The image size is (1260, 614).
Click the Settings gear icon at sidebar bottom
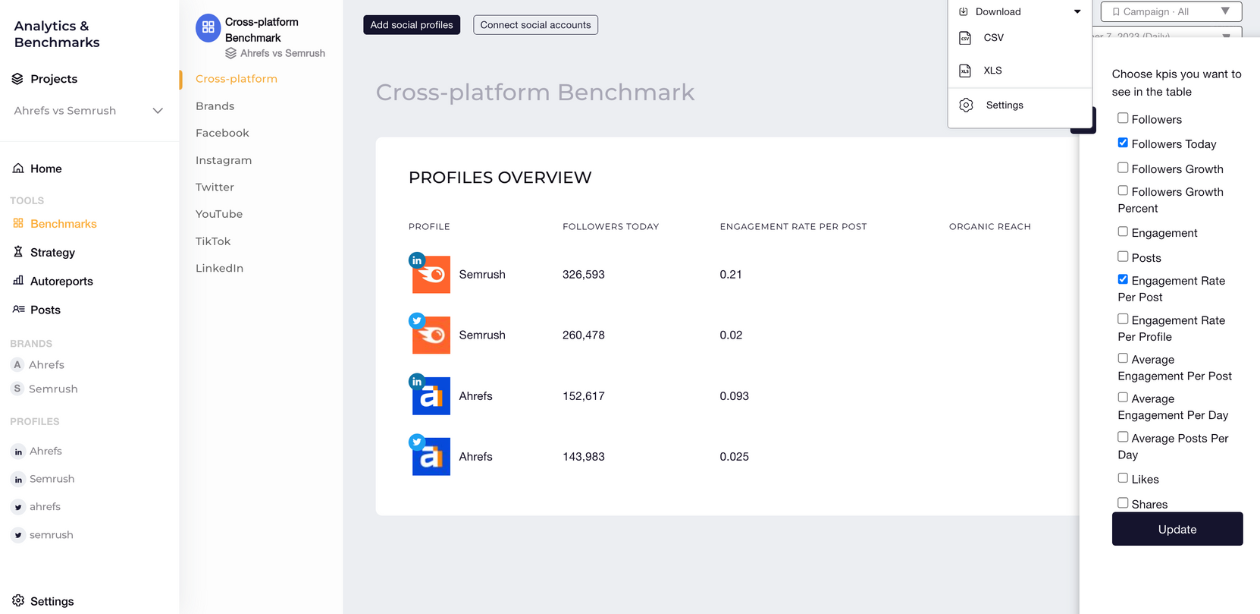[x=18, y=601]
